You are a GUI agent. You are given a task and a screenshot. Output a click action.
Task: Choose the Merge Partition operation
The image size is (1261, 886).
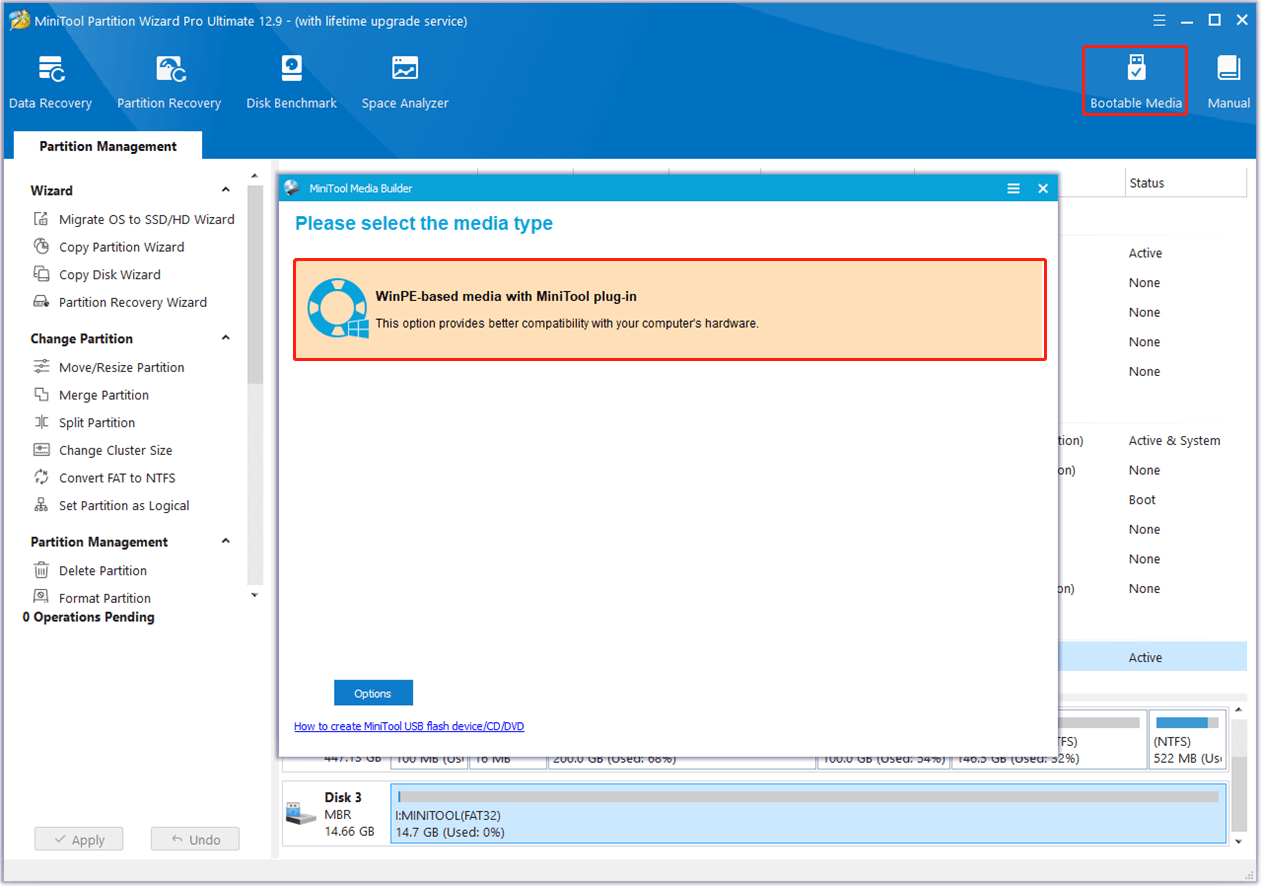104,394
